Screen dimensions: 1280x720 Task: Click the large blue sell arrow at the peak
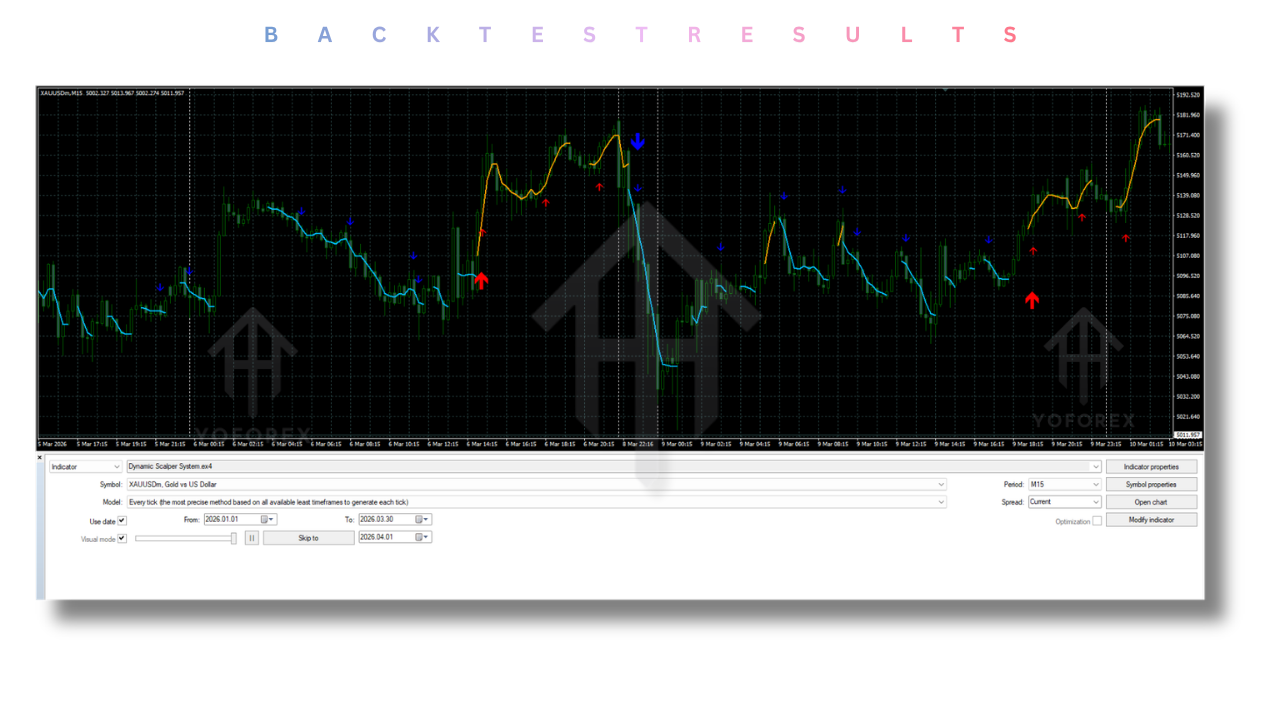tap(638, 142)
